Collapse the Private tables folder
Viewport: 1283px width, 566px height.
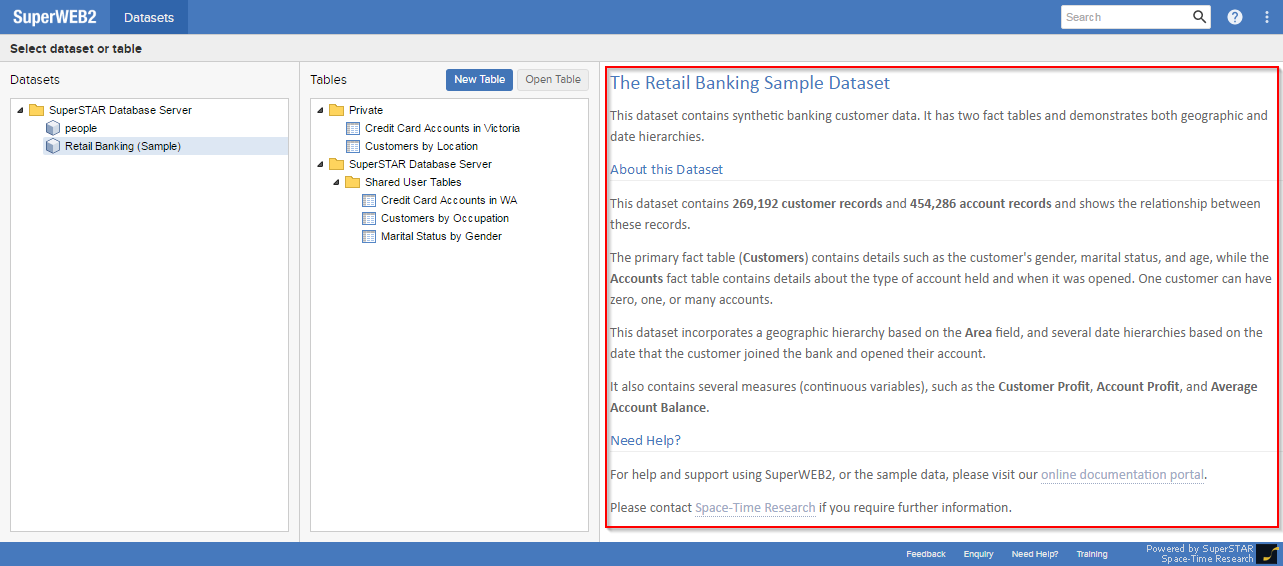pos(321,111)
